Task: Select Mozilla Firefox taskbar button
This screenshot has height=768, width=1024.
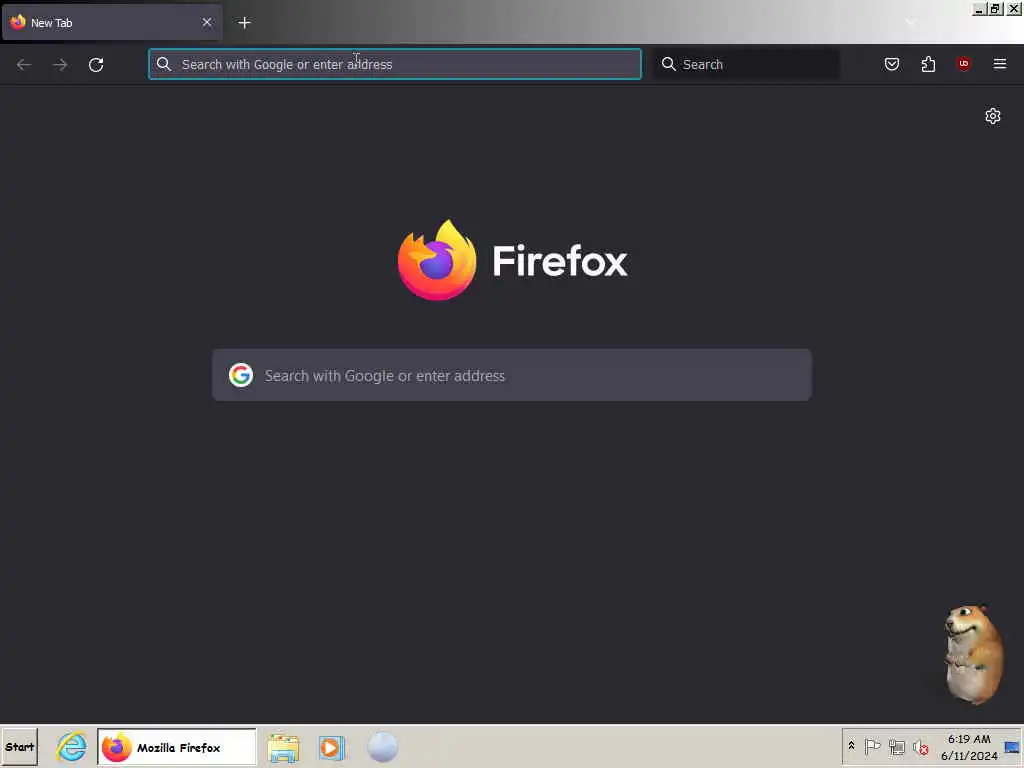Action: 177,747
